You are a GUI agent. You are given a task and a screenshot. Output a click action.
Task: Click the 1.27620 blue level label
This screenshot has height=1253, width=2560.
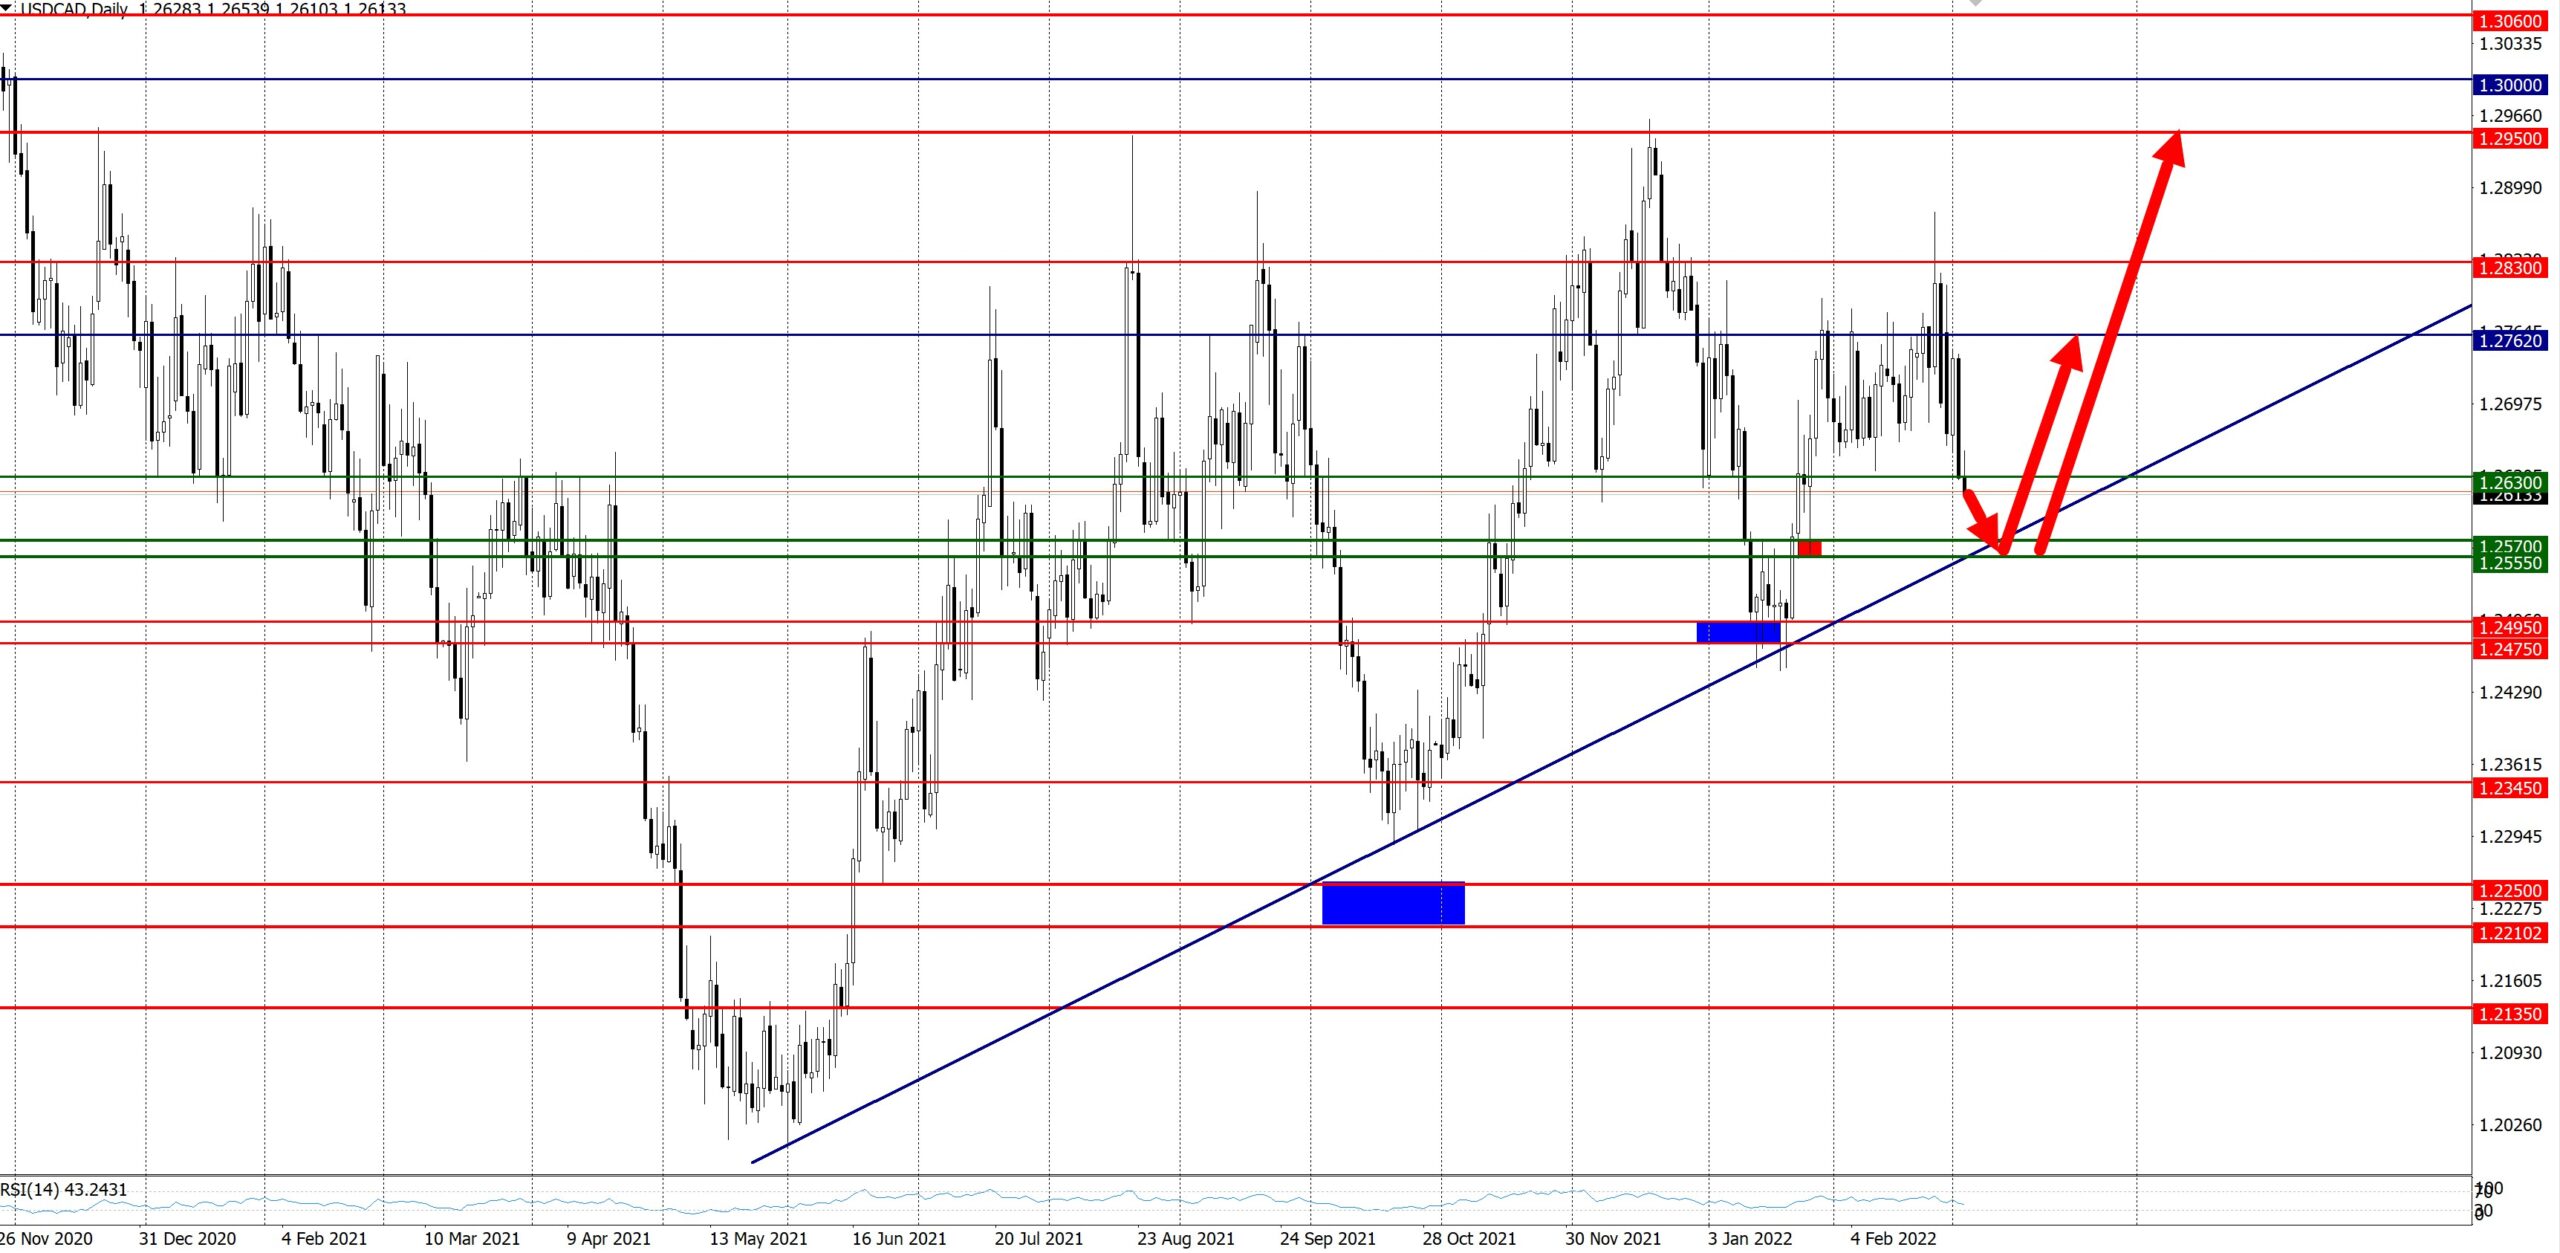[x=2509, y=341]
